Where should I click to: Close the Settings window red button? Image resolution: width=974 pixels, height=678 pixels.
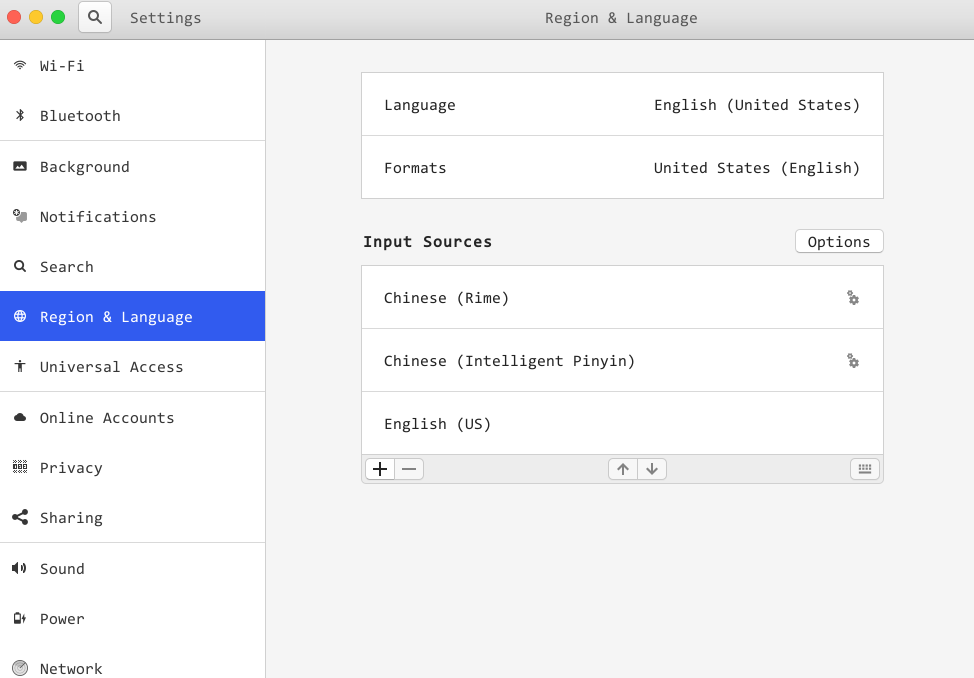pyautogui.click(x=14, y=17)
